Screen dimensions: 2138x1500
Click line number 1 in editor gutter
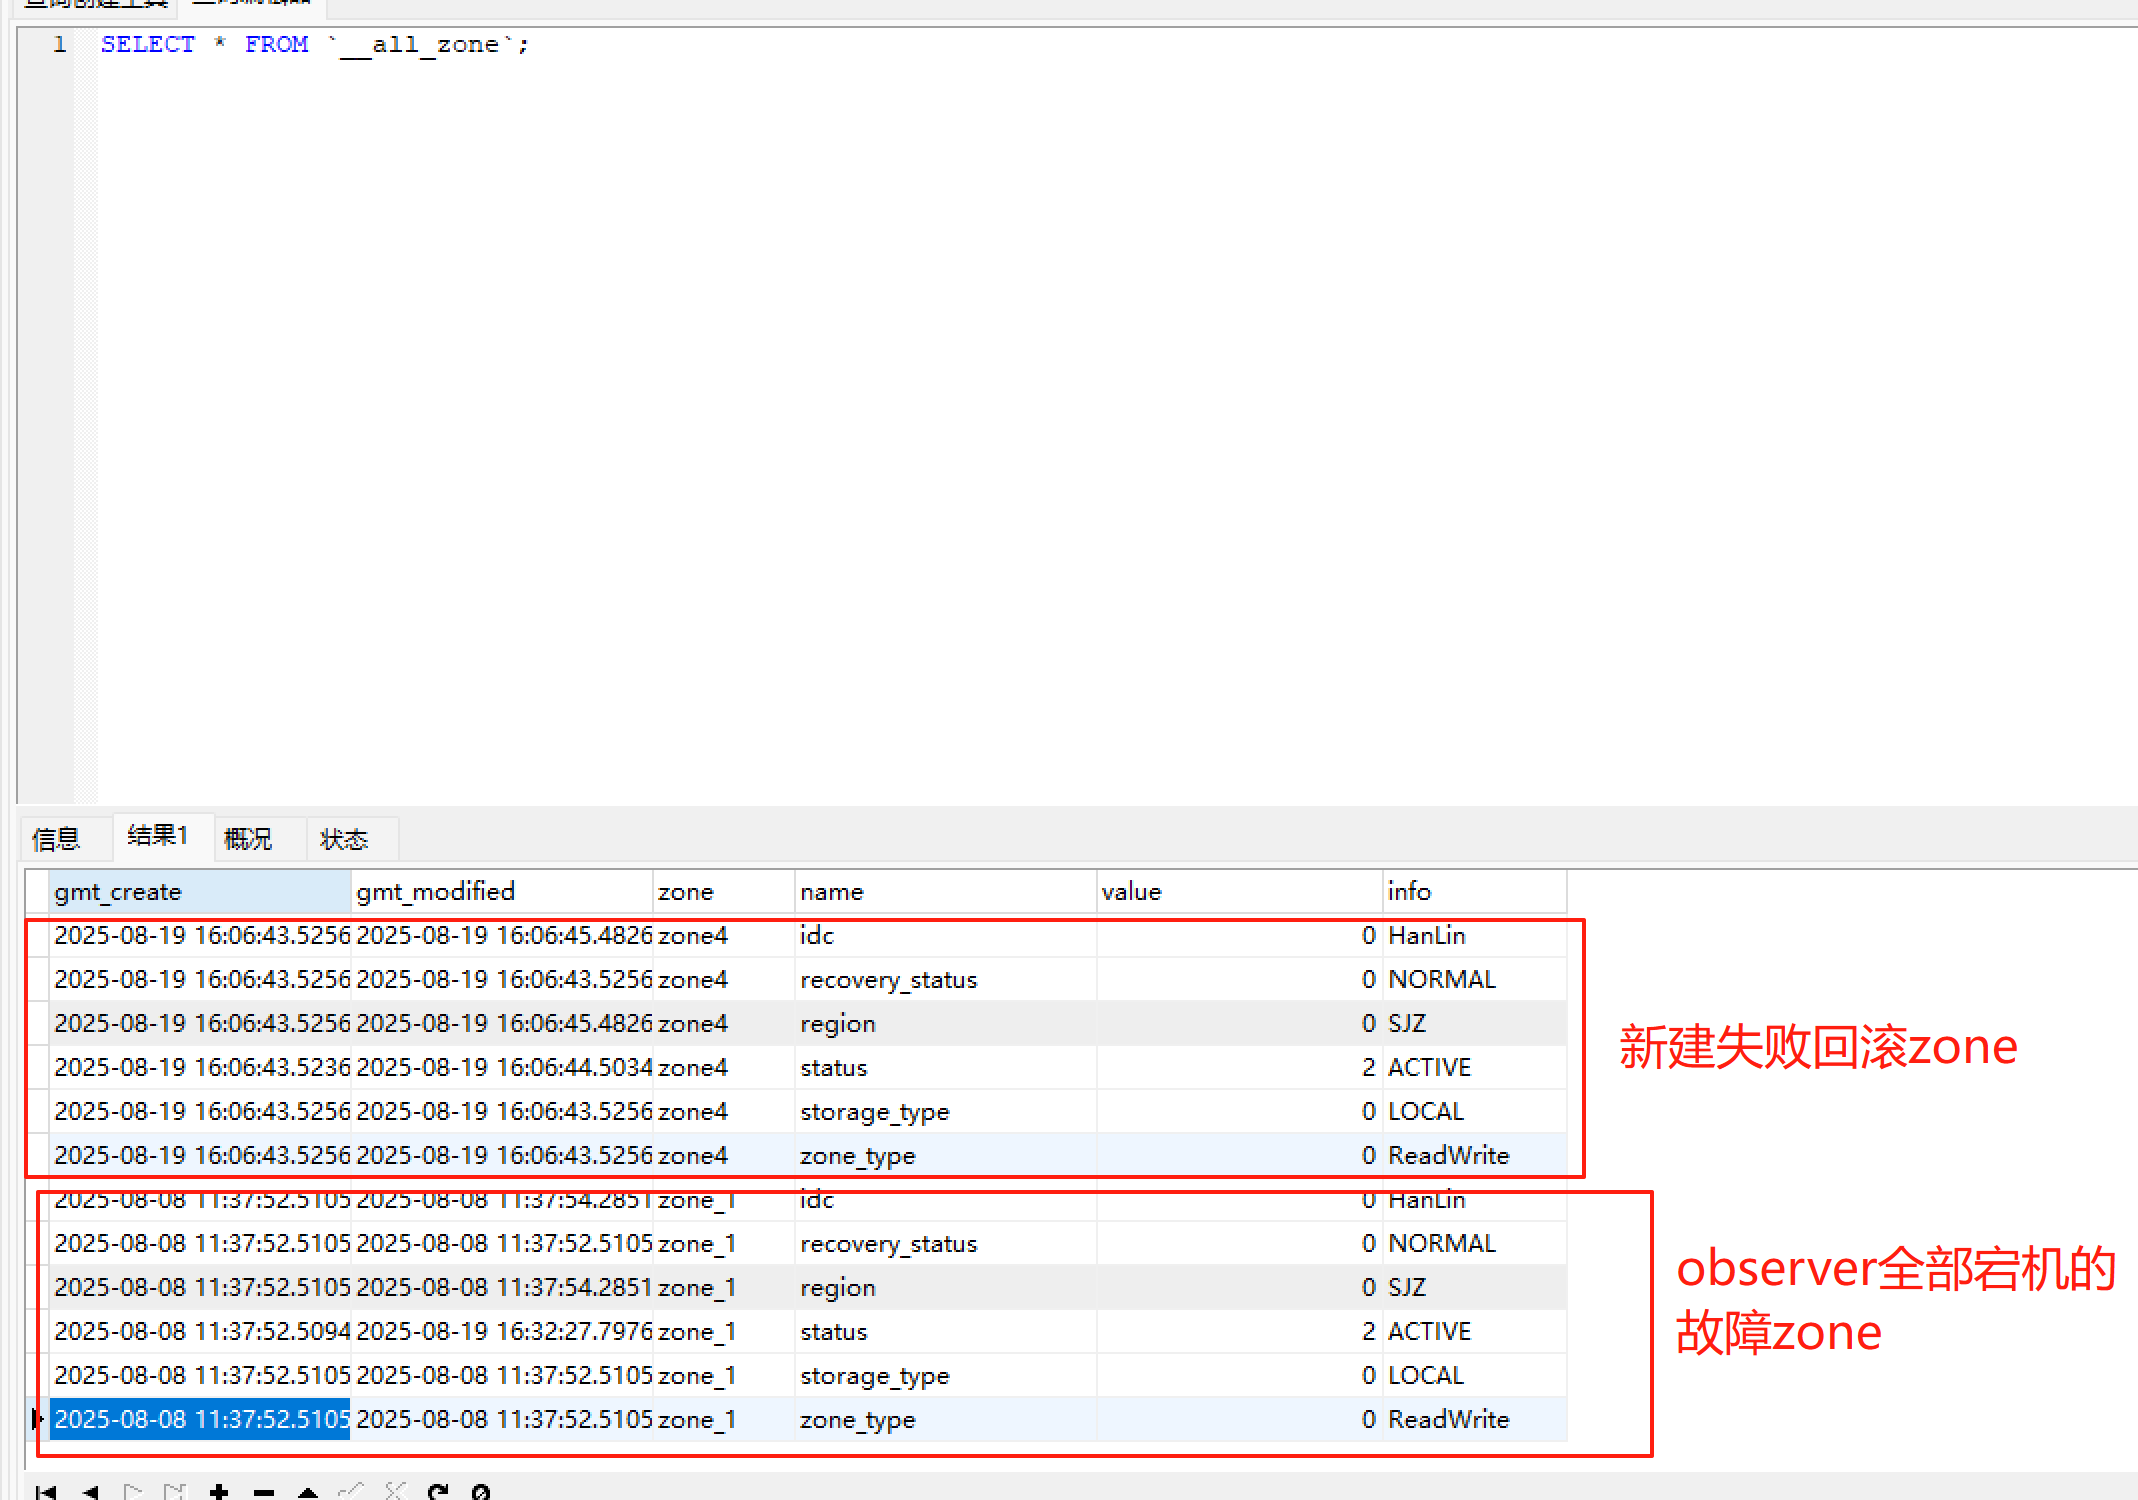point(60,44)
